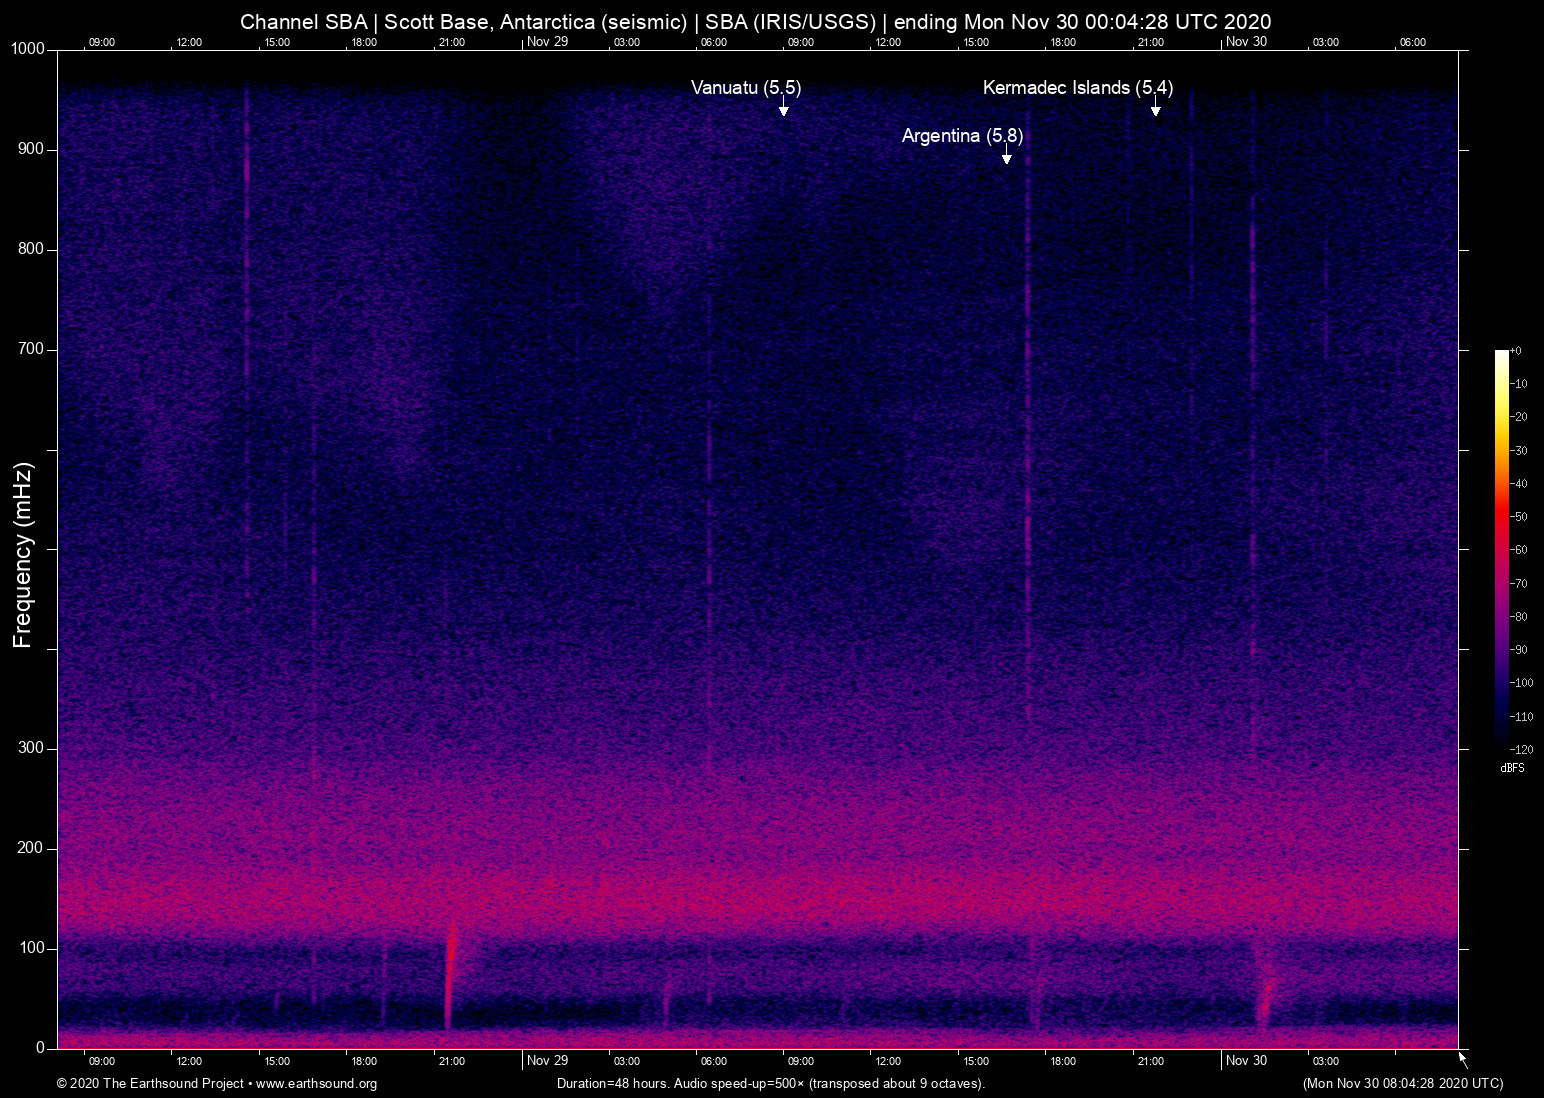Click the Frequency (mHz) axis label
Image resolution: width=1544 pixels, height=1098 pixels.
coord(23,555)
